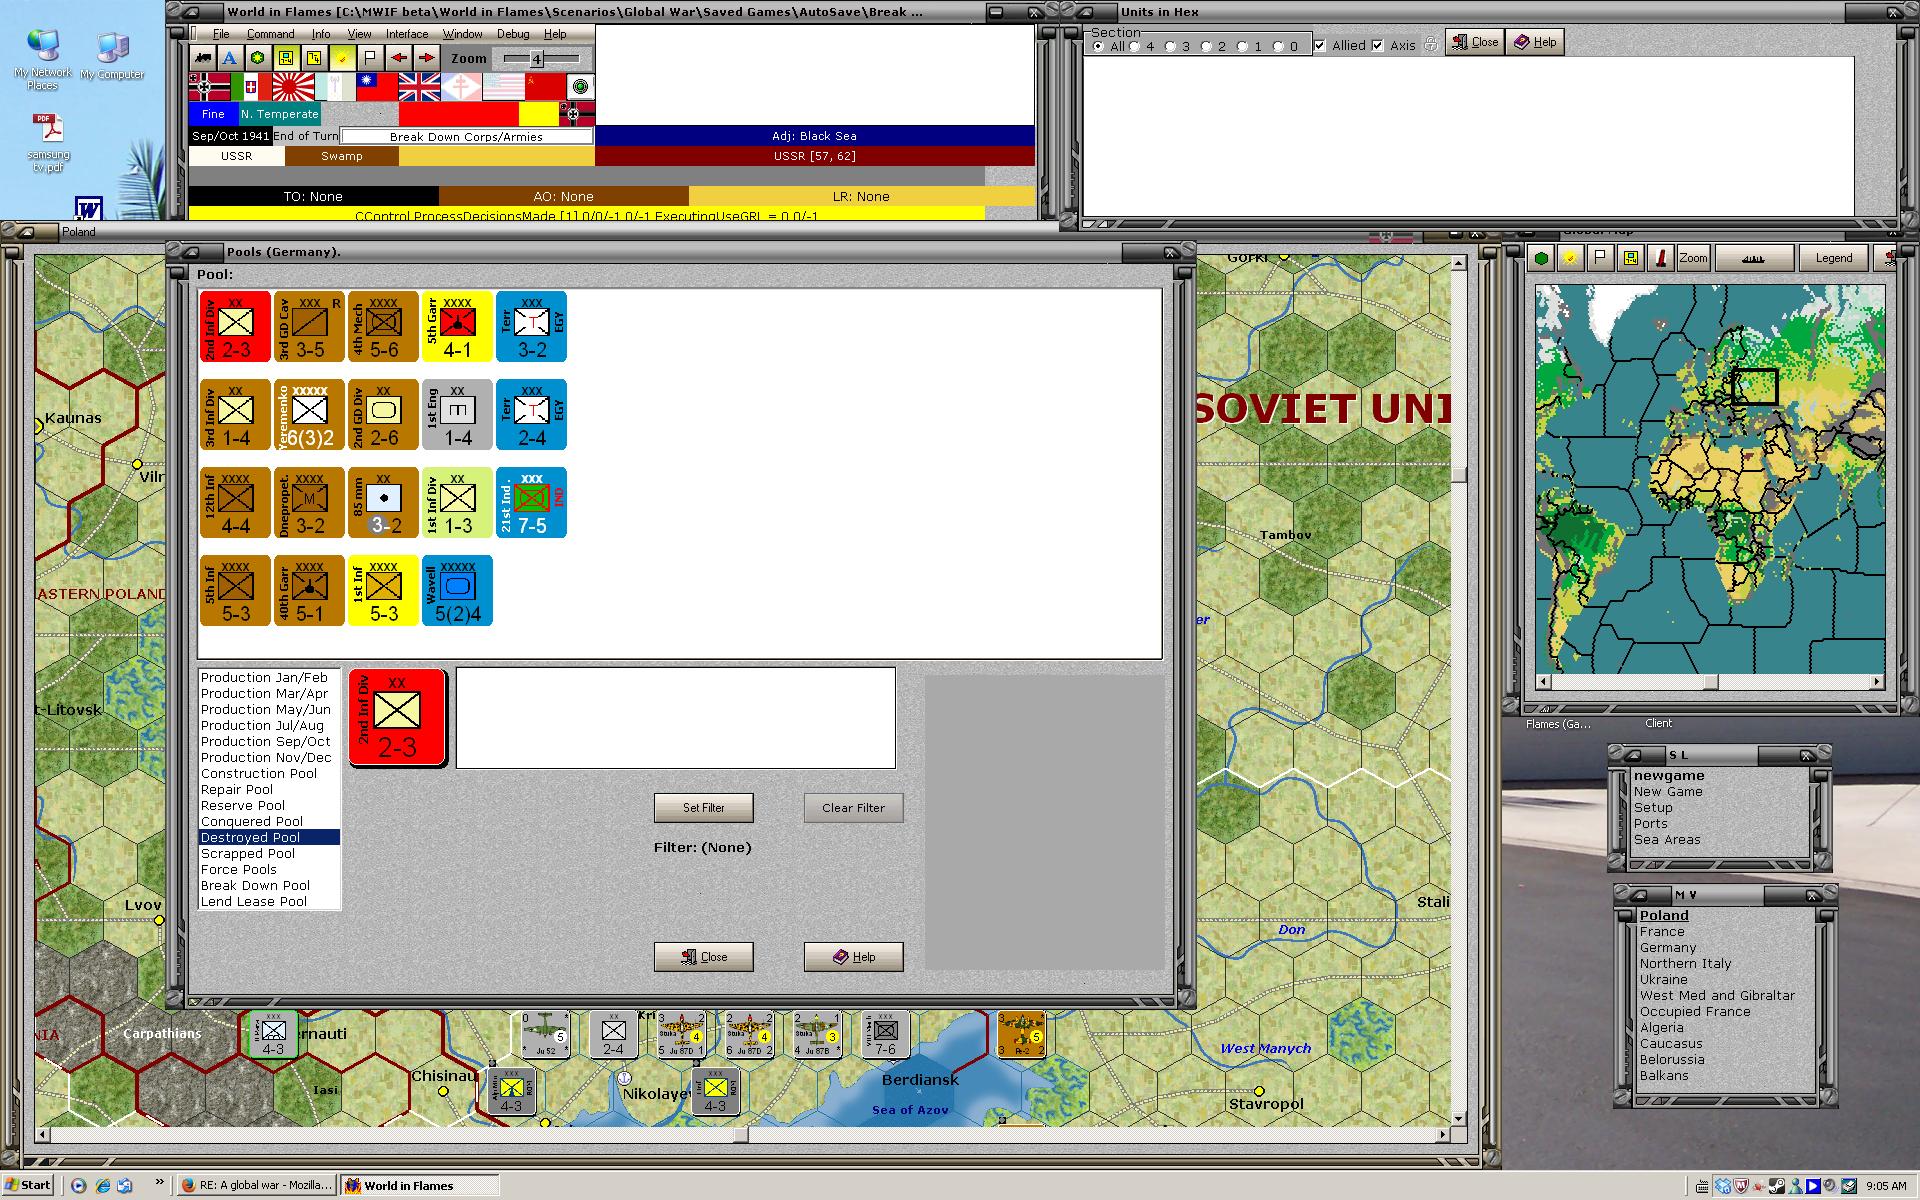
Task: Click the train icon in main toolbar
Action: pyautogui.click(x=203, y=58)
